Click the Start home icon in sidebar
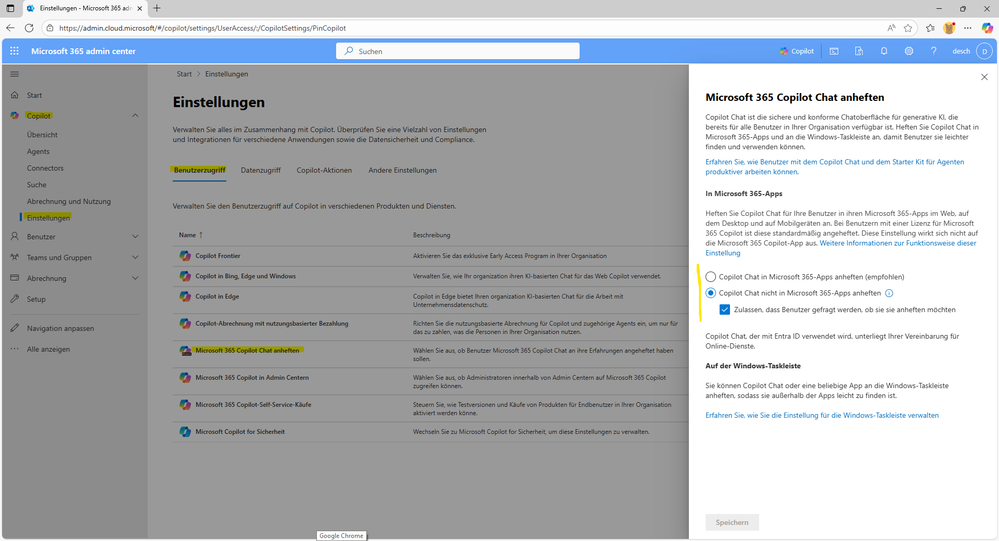The width and height of the screenshot is (999, 541). point(14,95)
